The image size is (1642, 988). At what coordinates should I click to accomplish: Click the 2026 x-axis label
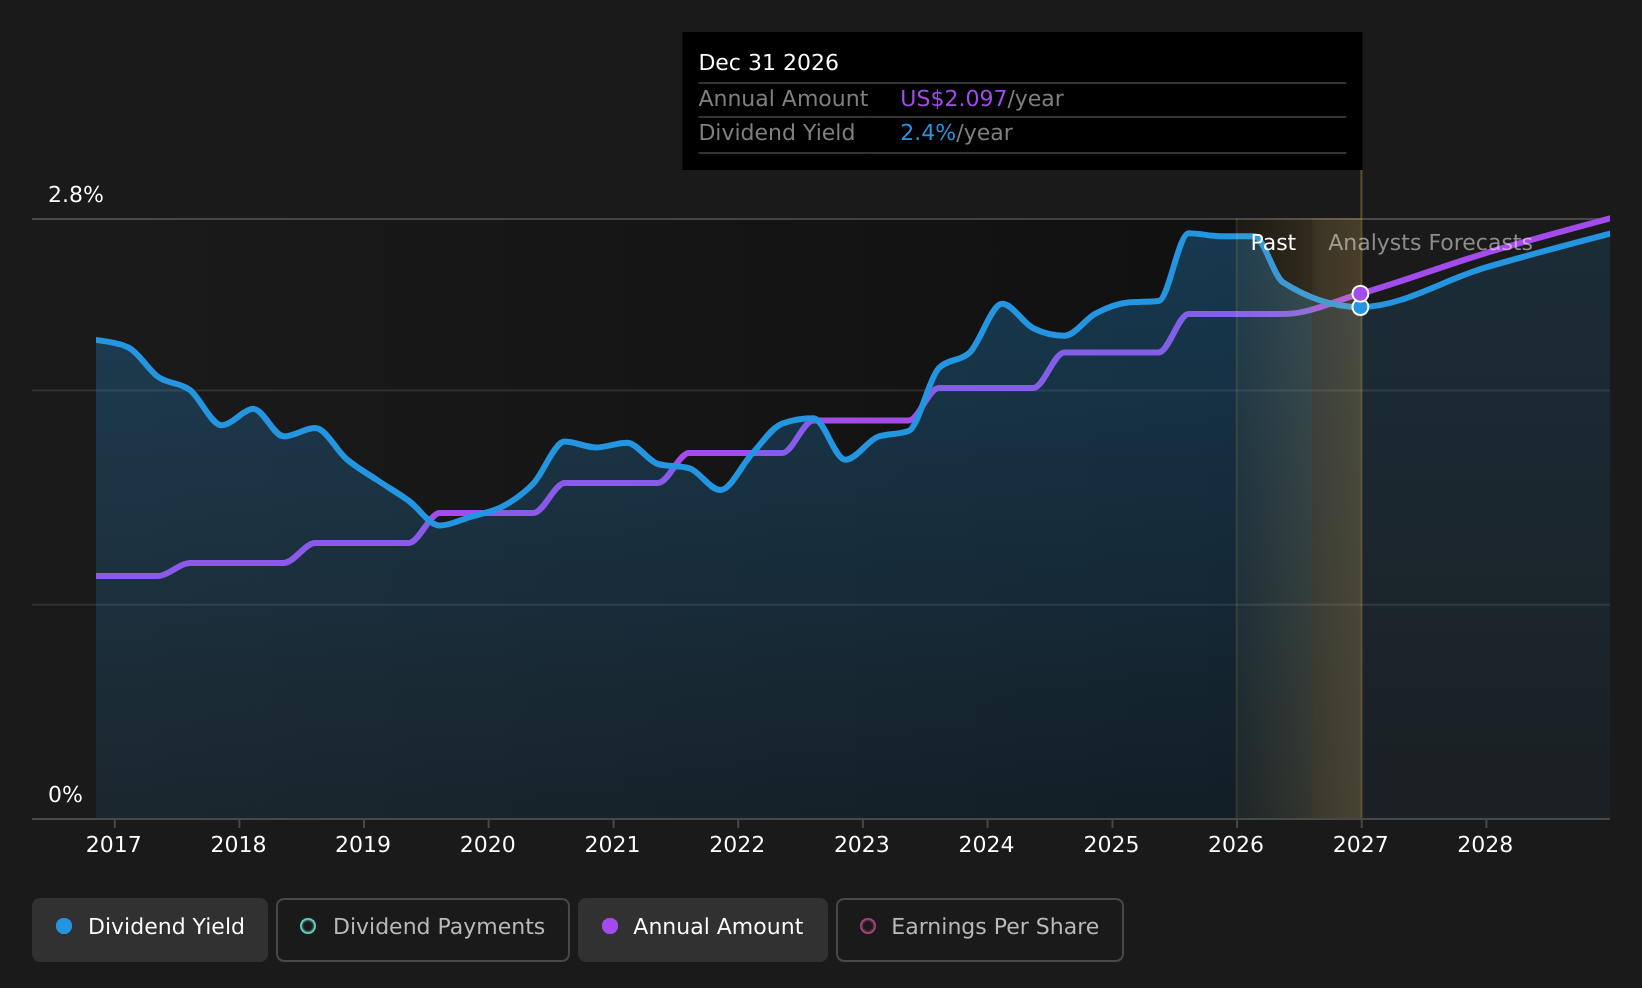[x=1236, y=845]
